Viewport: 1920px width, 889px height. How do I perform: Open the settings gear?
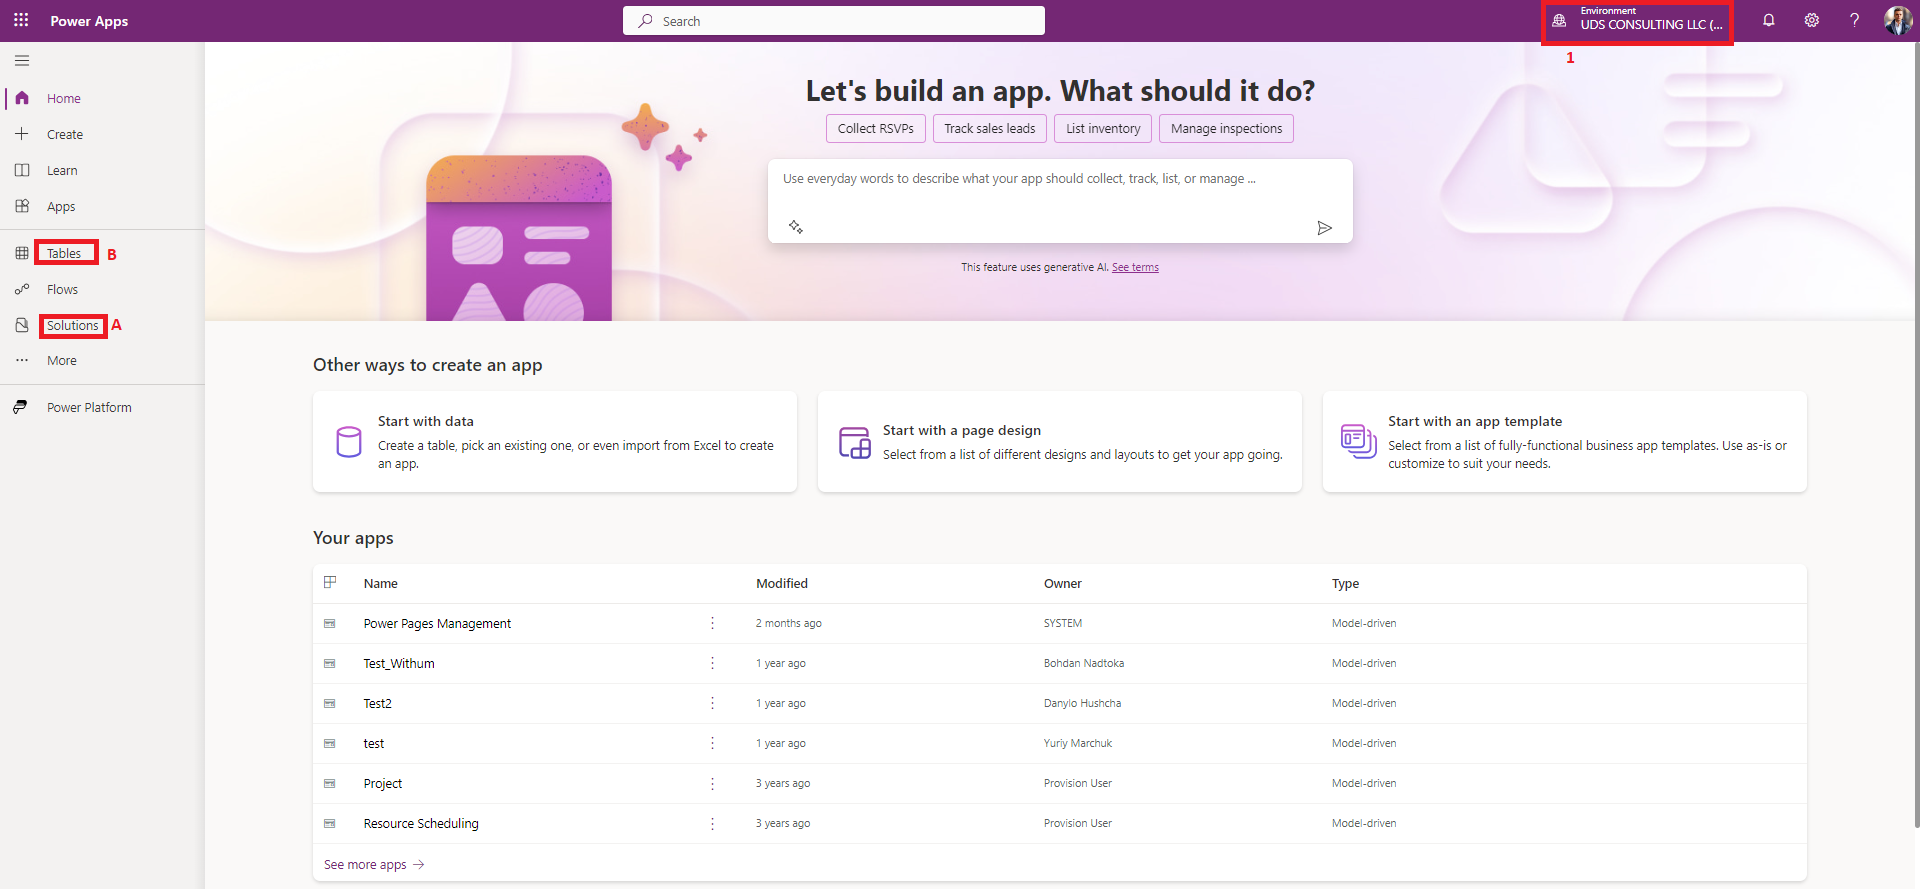point(1812,20)
